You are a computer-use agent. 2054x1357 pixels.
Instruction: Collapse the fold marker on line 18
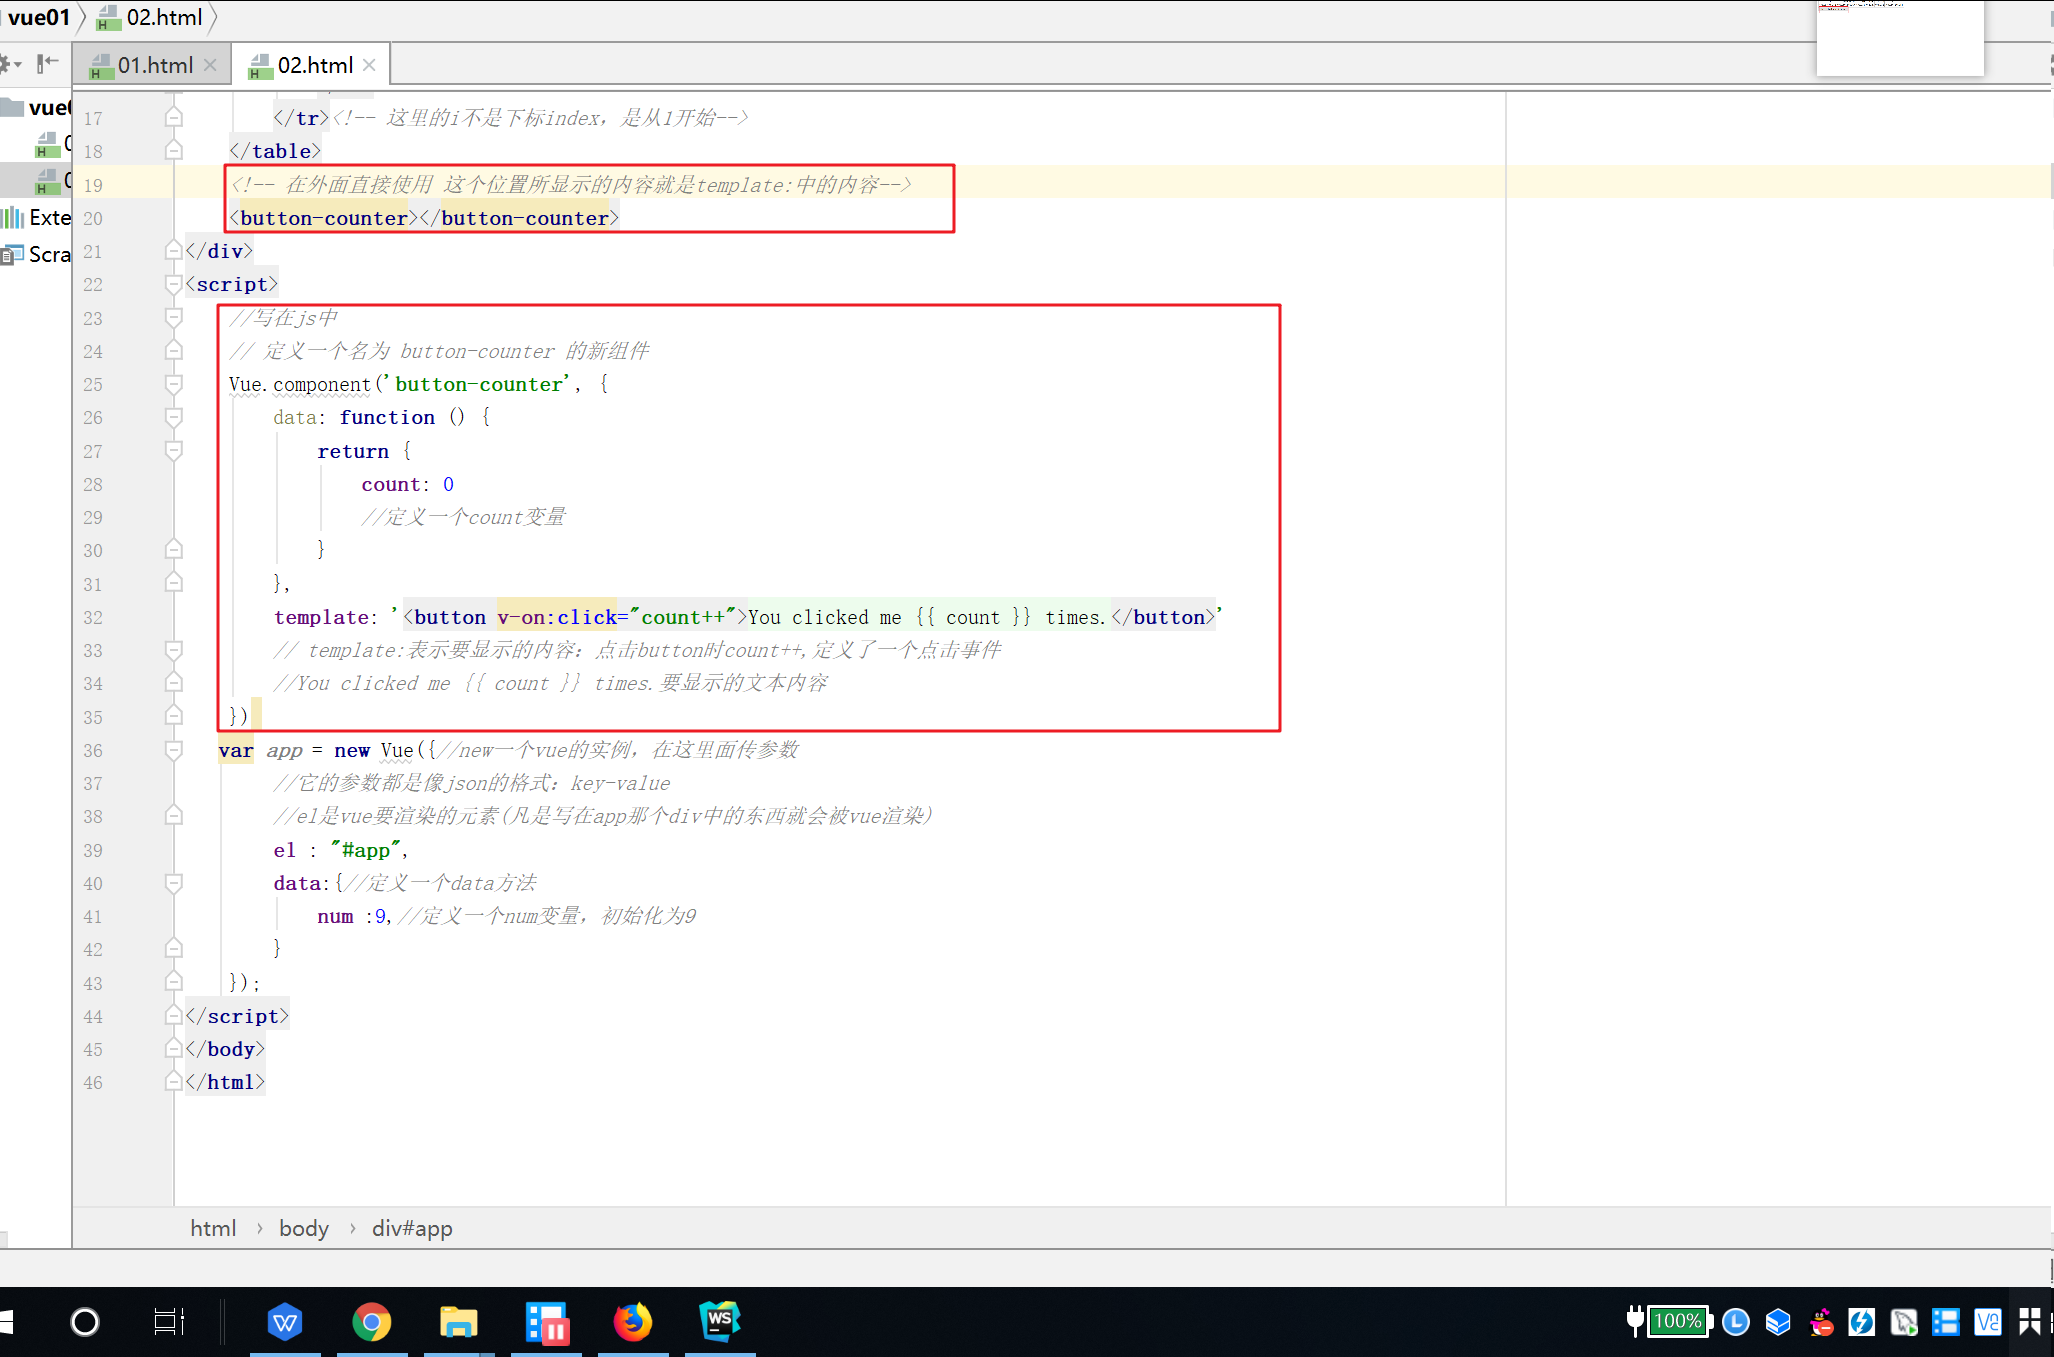[x=174, y=151]
